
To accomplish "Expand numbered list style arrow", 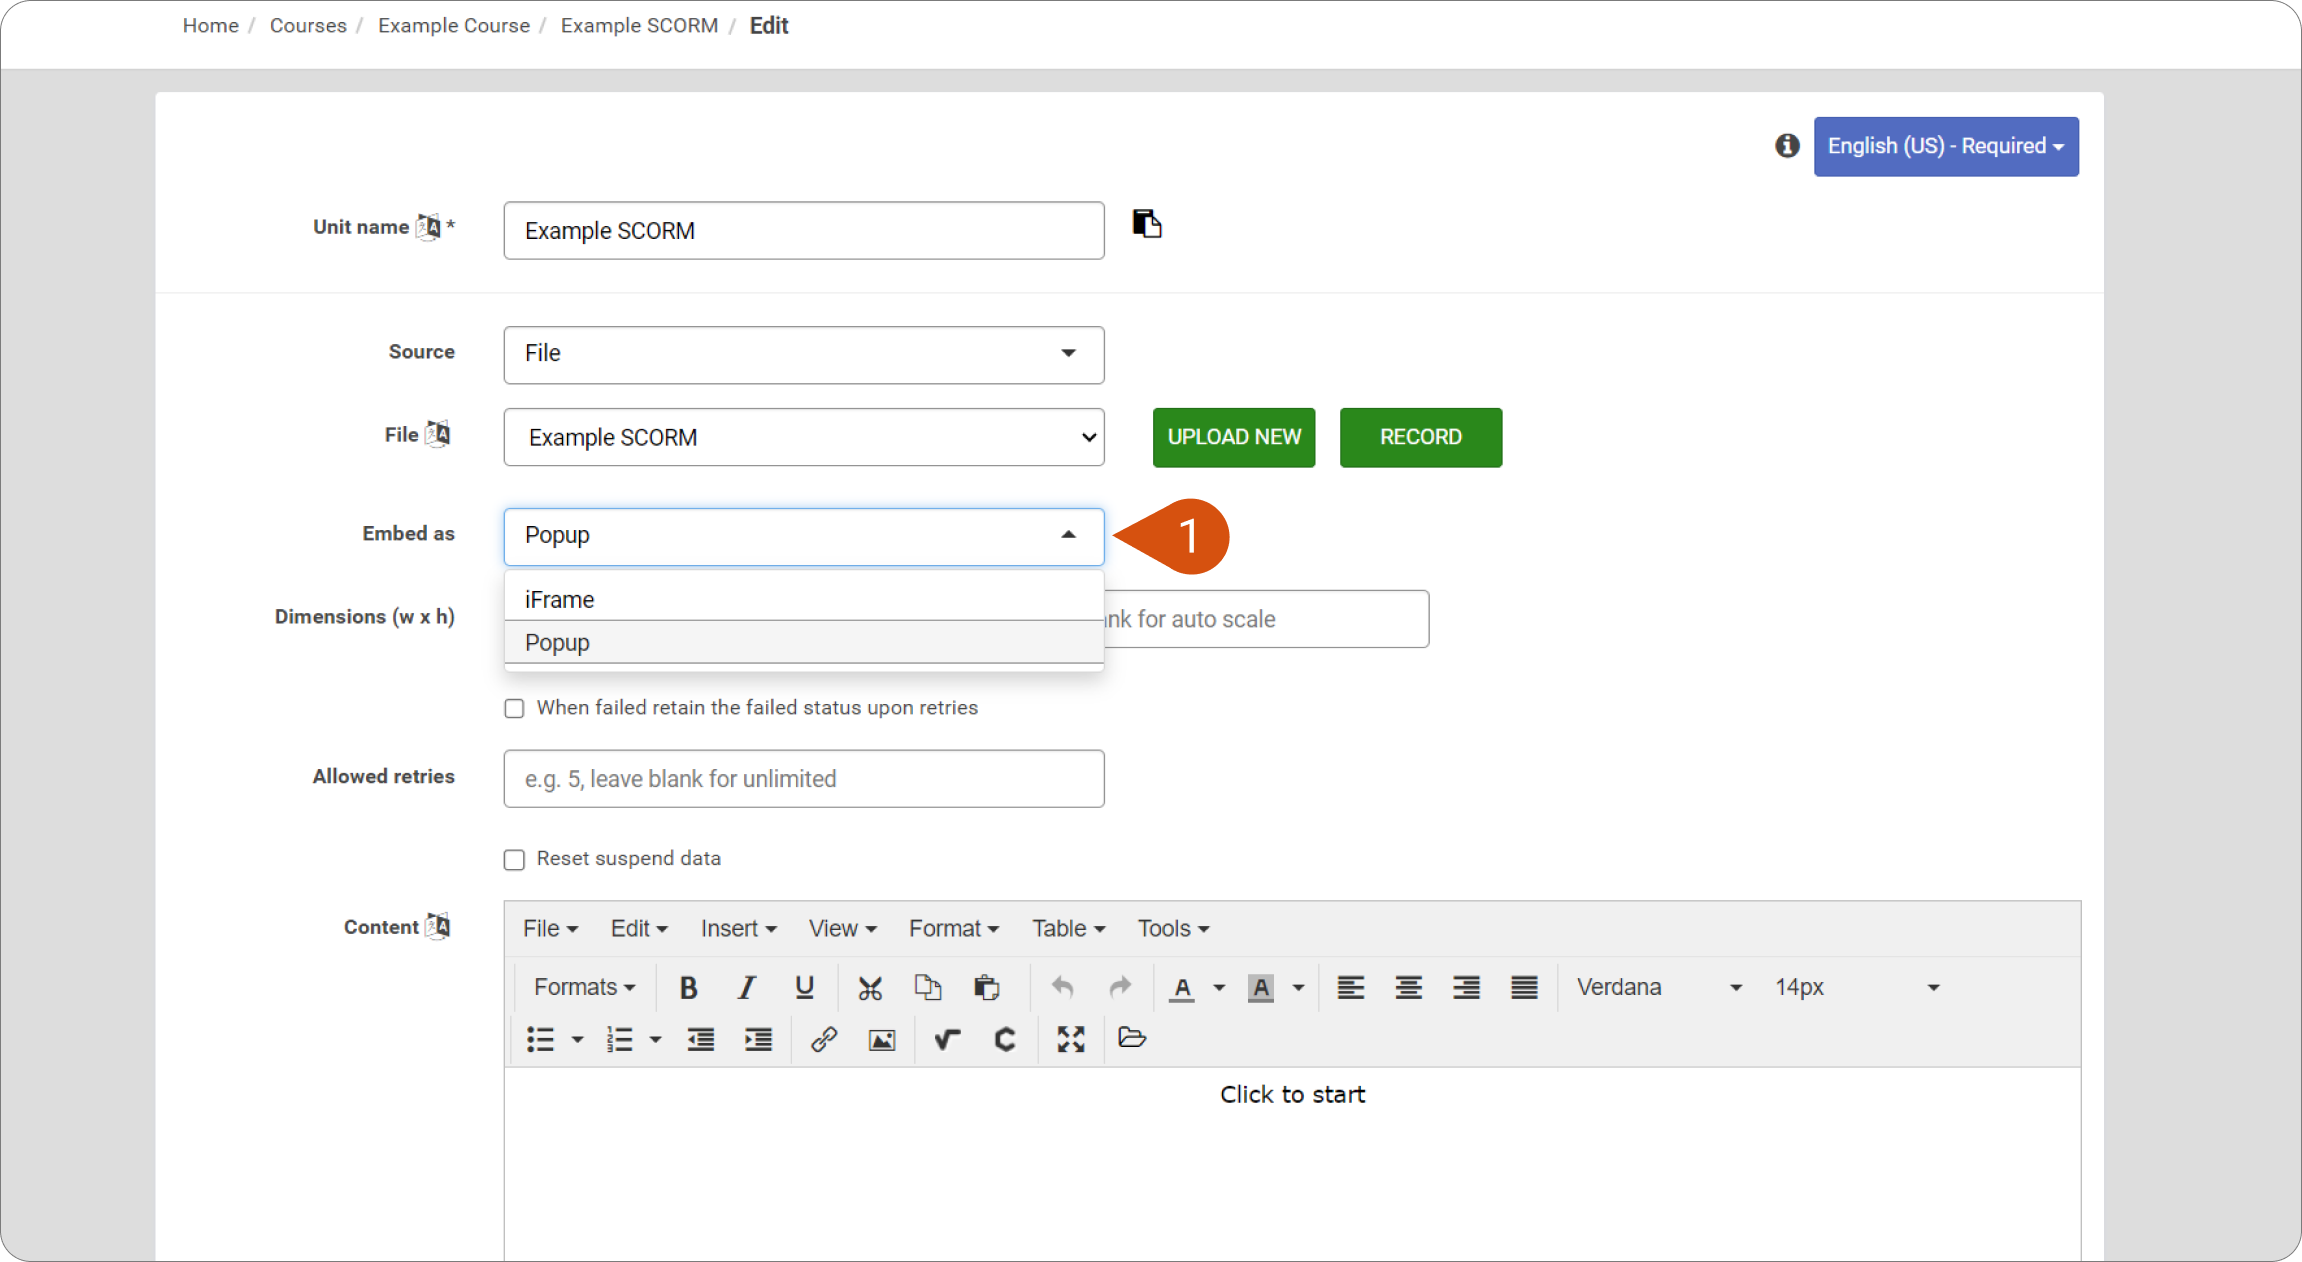I will pyautogui.click(x=655, y=1040).
